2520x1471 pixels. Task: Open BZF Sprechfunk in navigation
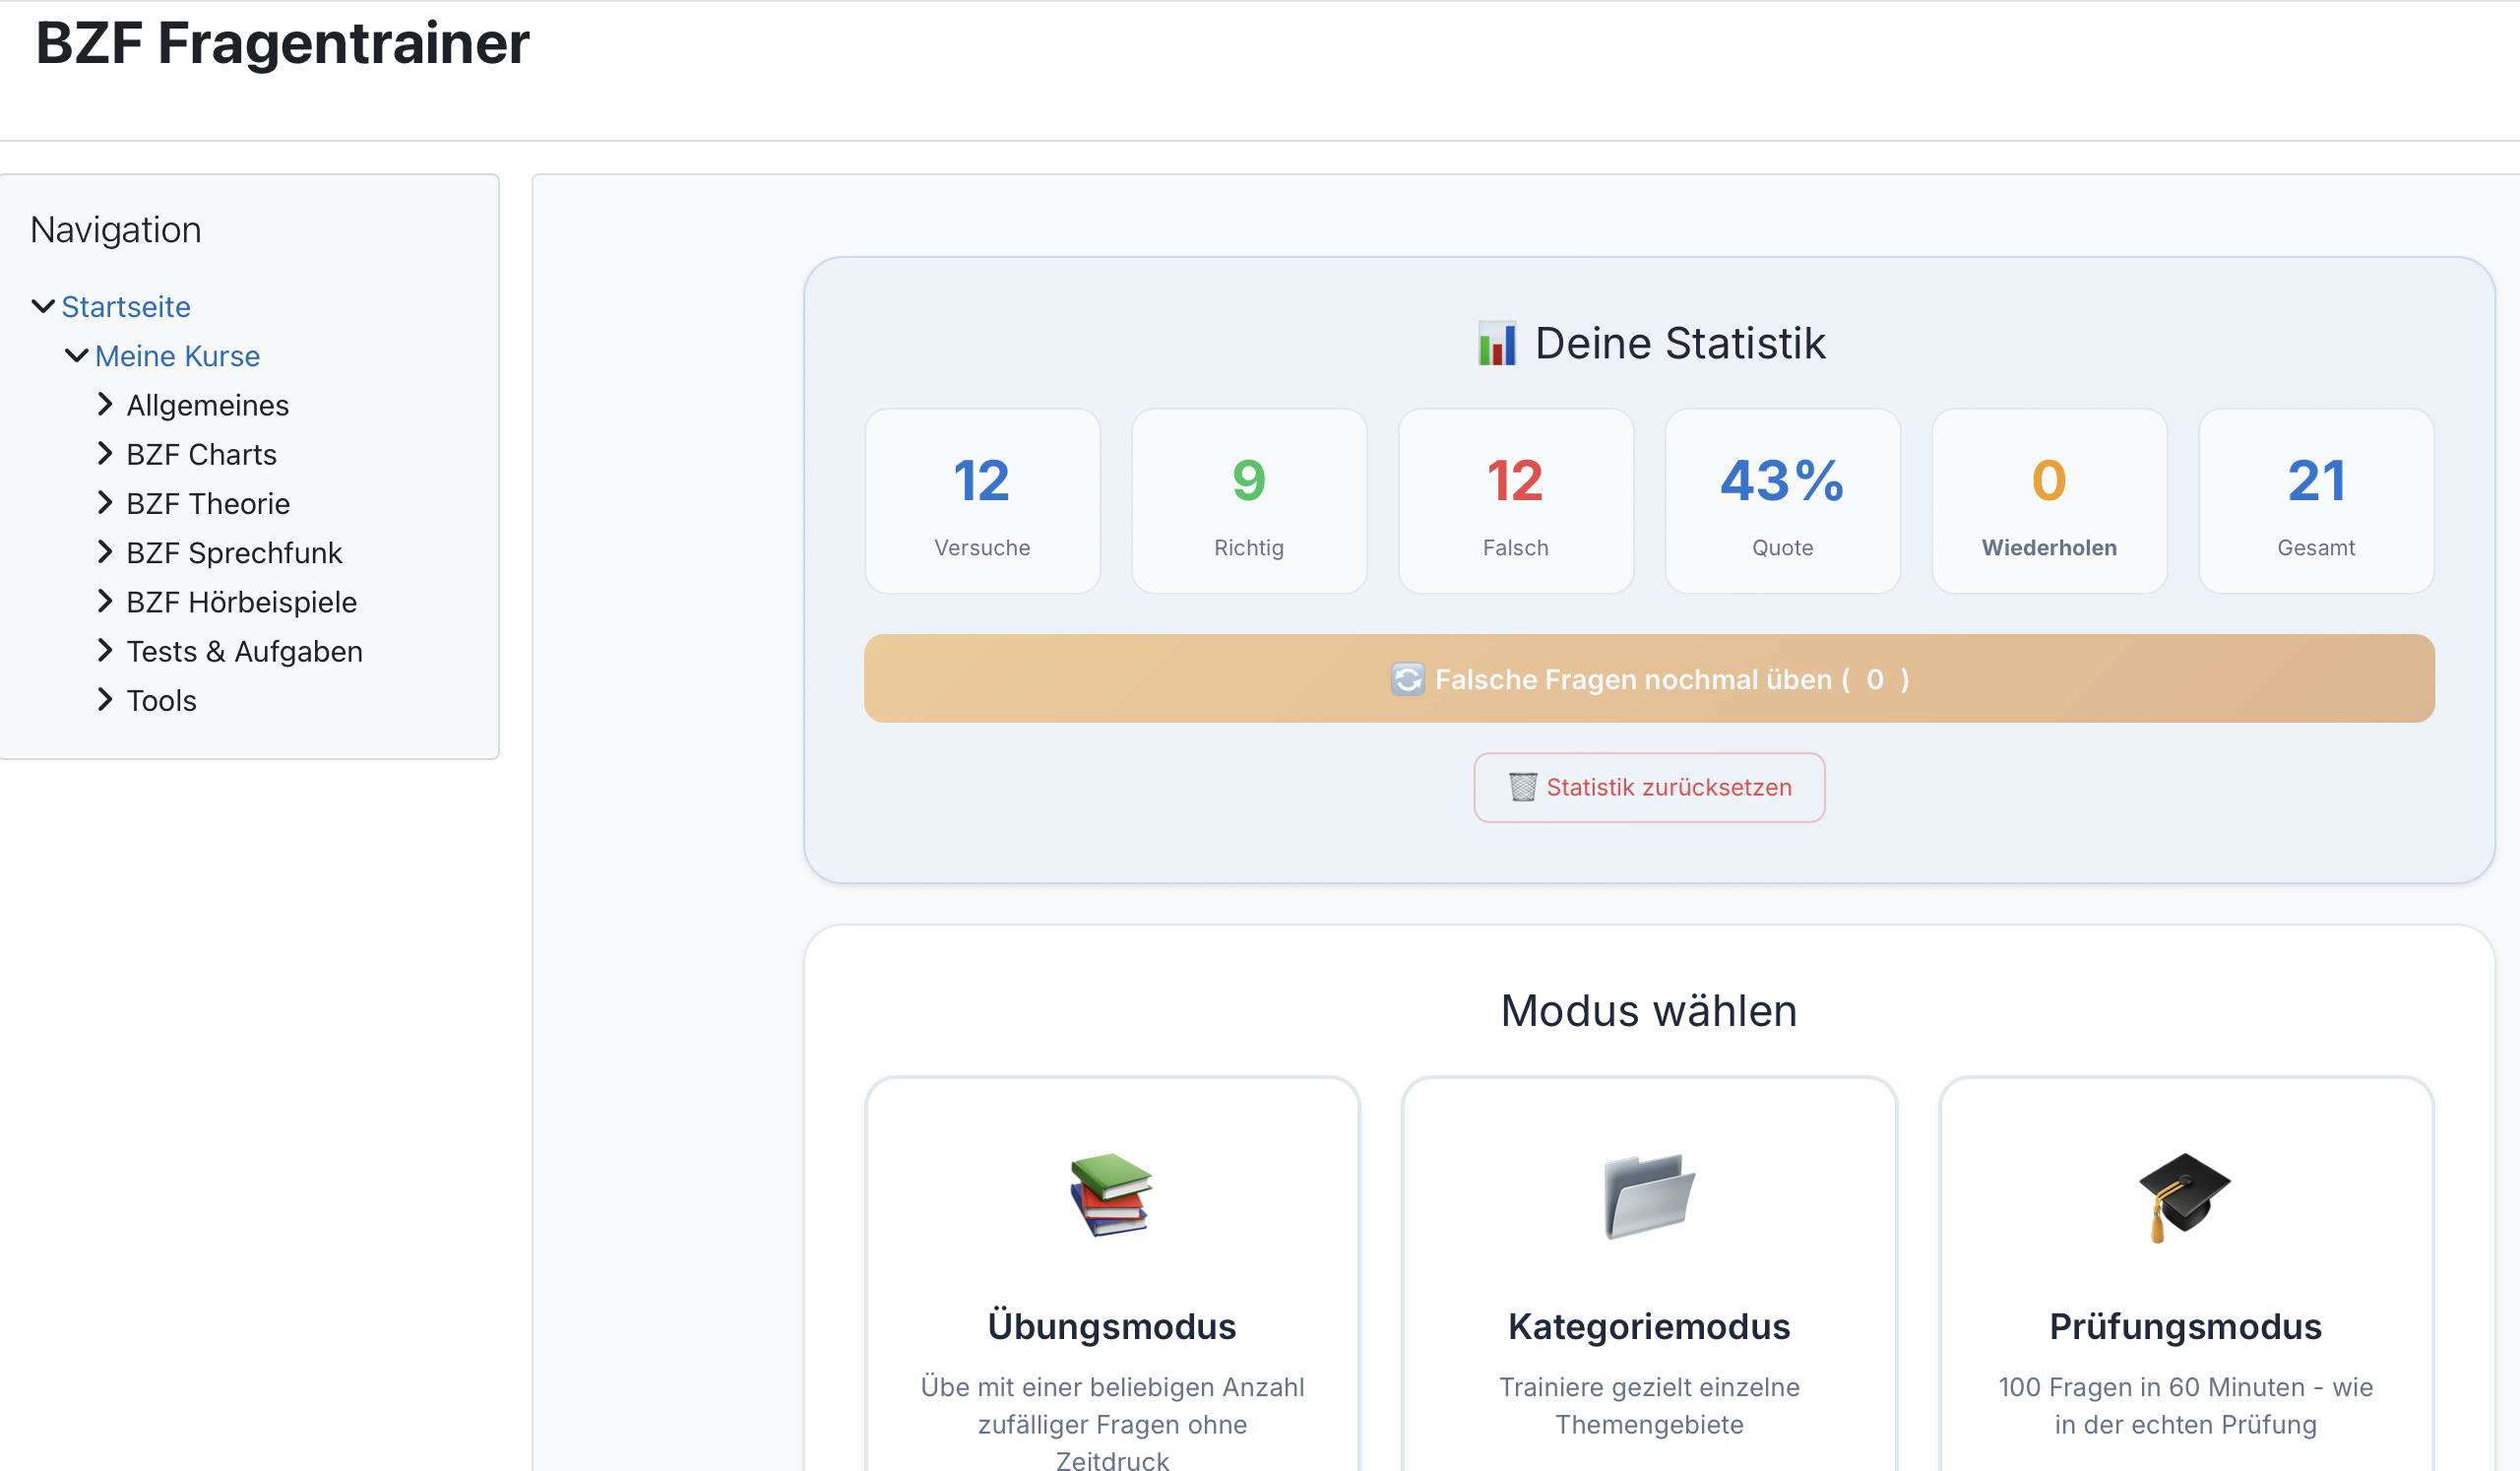coord(234,553)
